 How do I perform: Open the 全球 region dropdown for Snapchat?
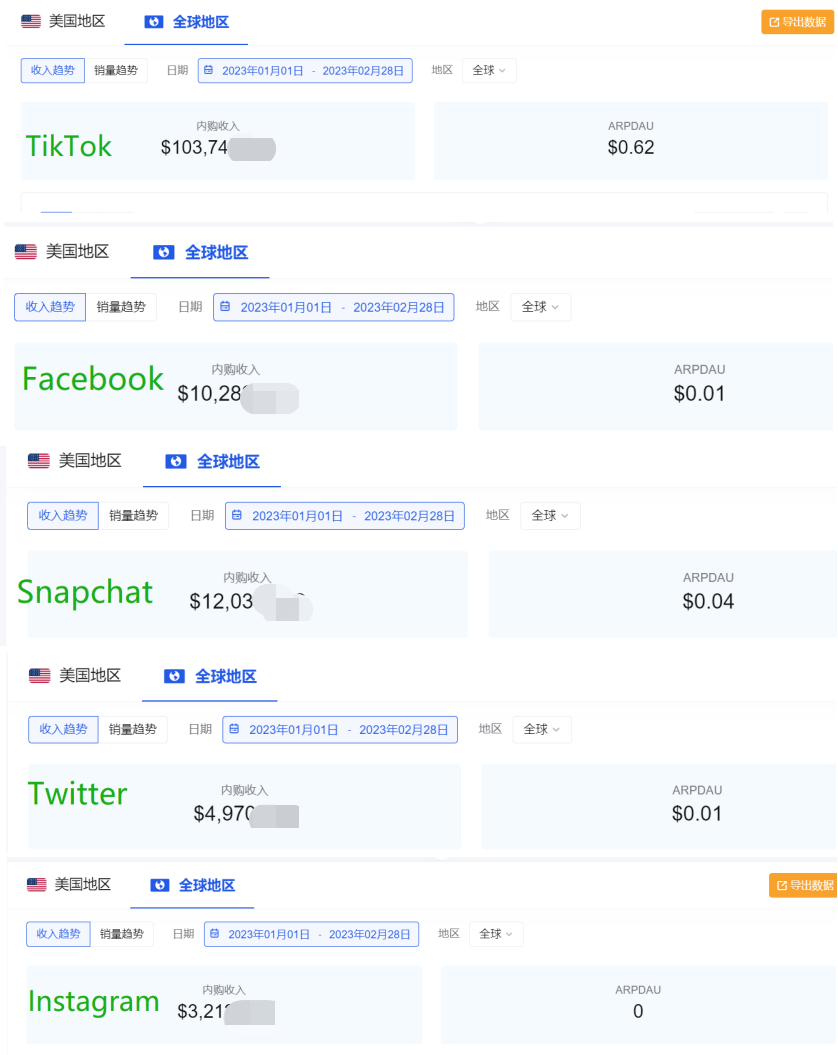[550, 516]
